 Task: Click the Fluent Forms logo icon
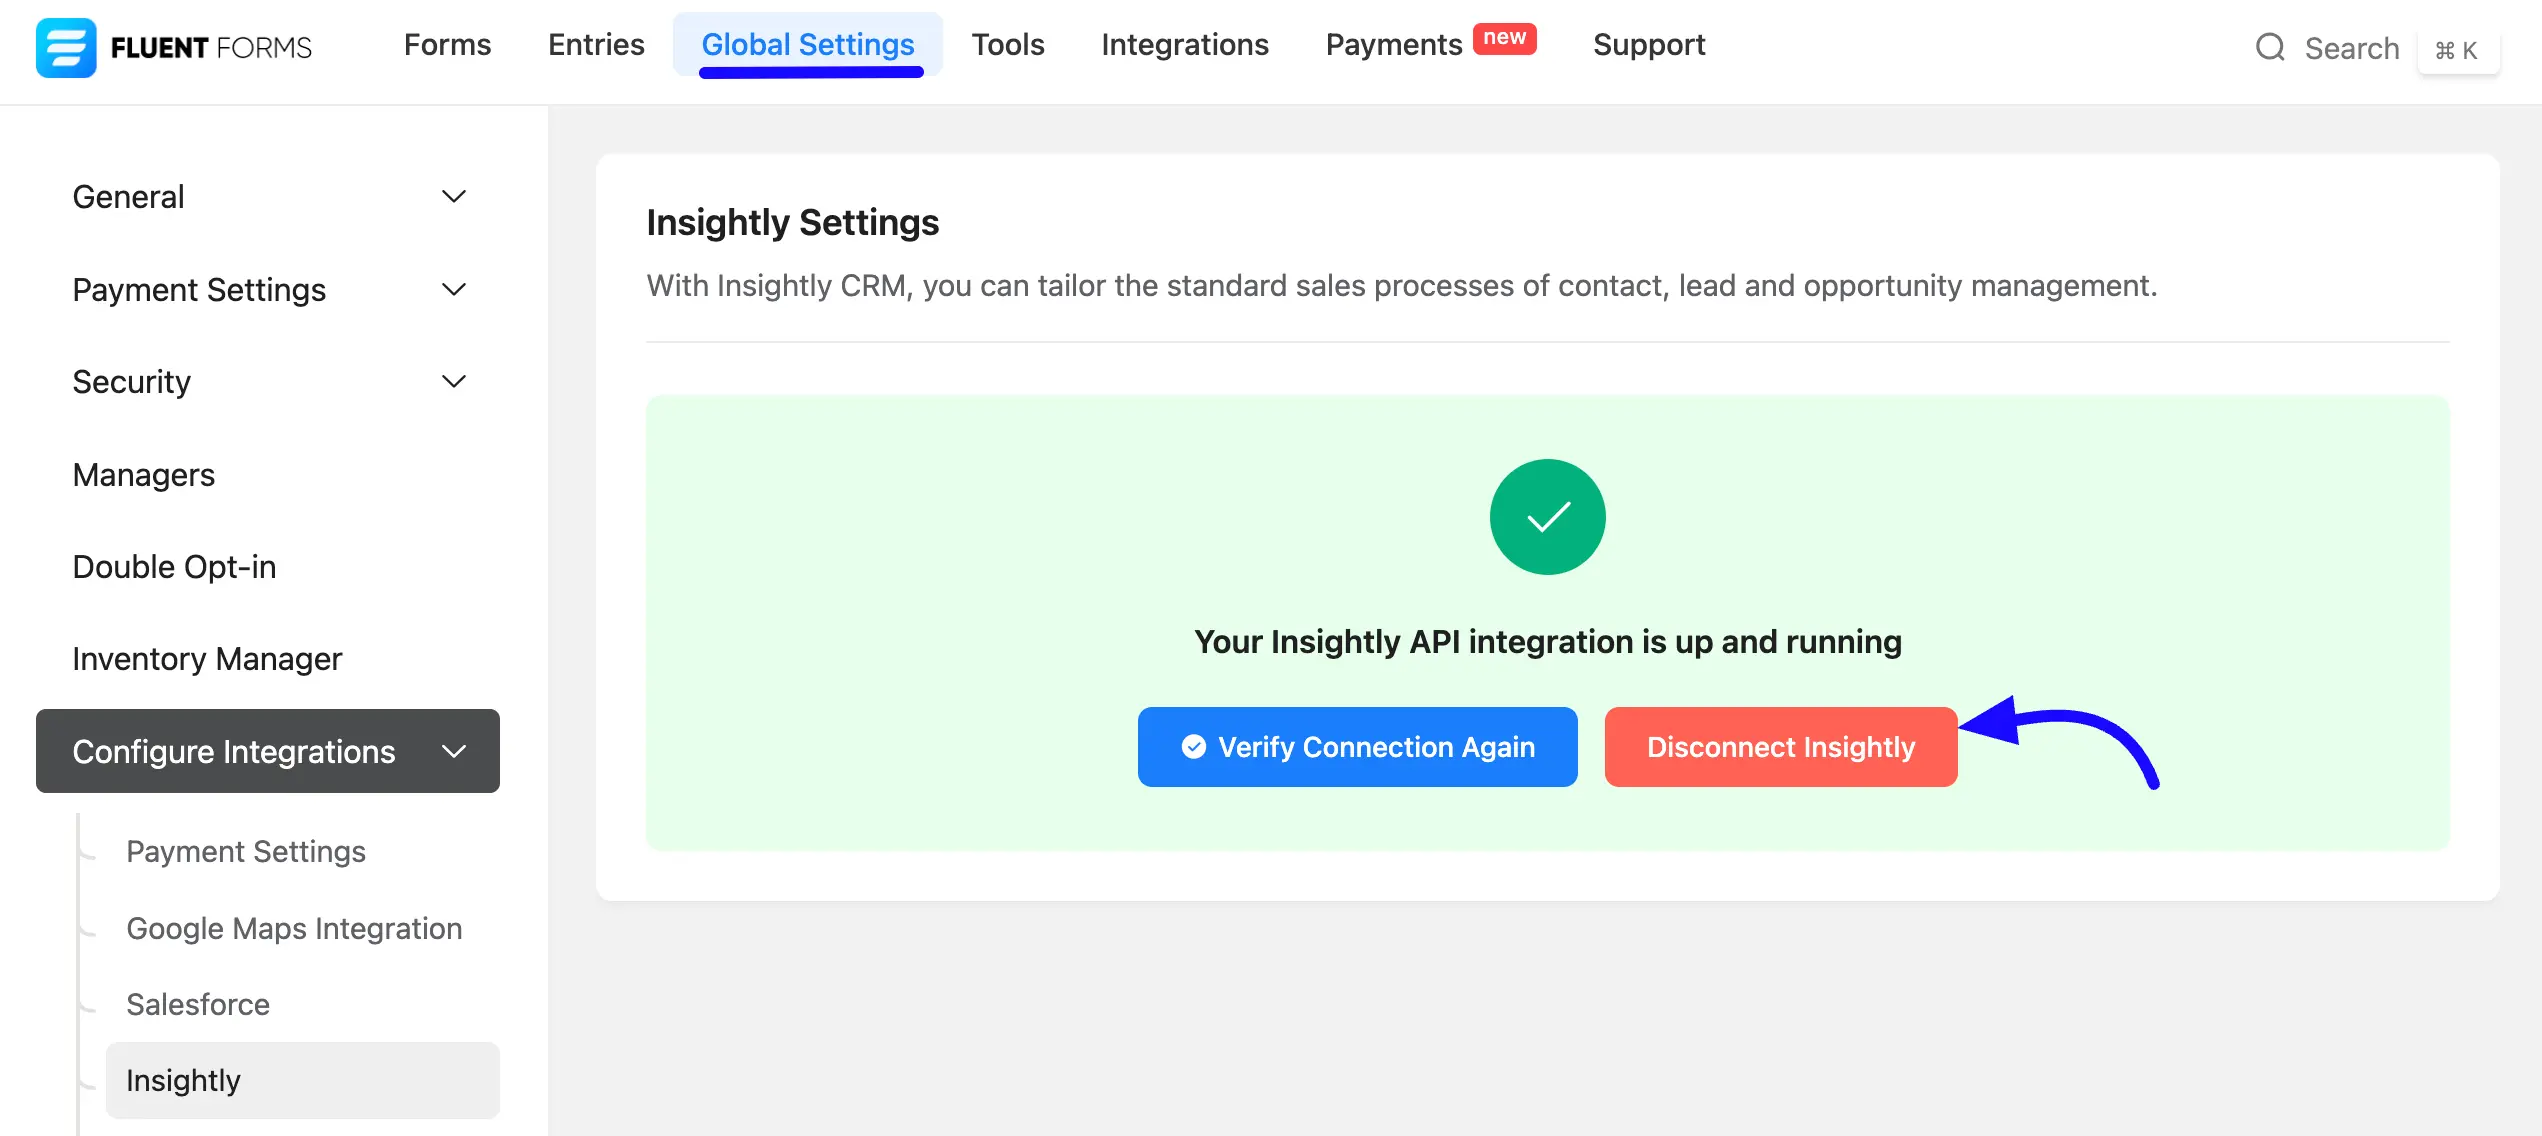tap(66, 47)
